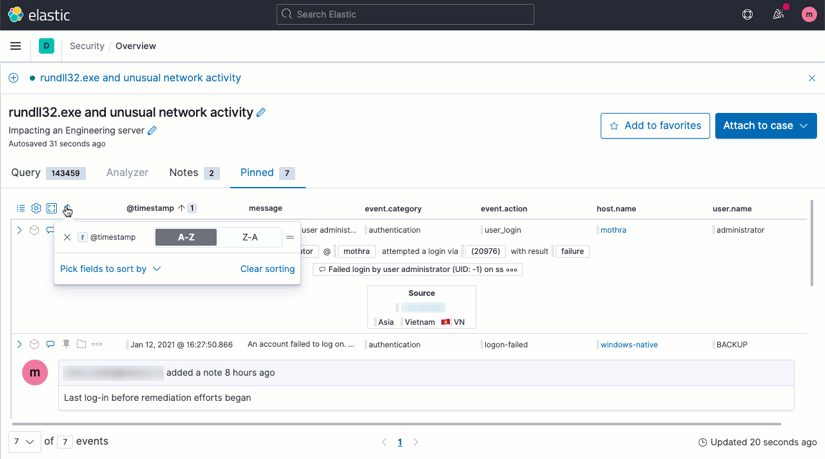Clear sorting in the sort popover
The image size is (825, 459).
[x=267, y=269]
